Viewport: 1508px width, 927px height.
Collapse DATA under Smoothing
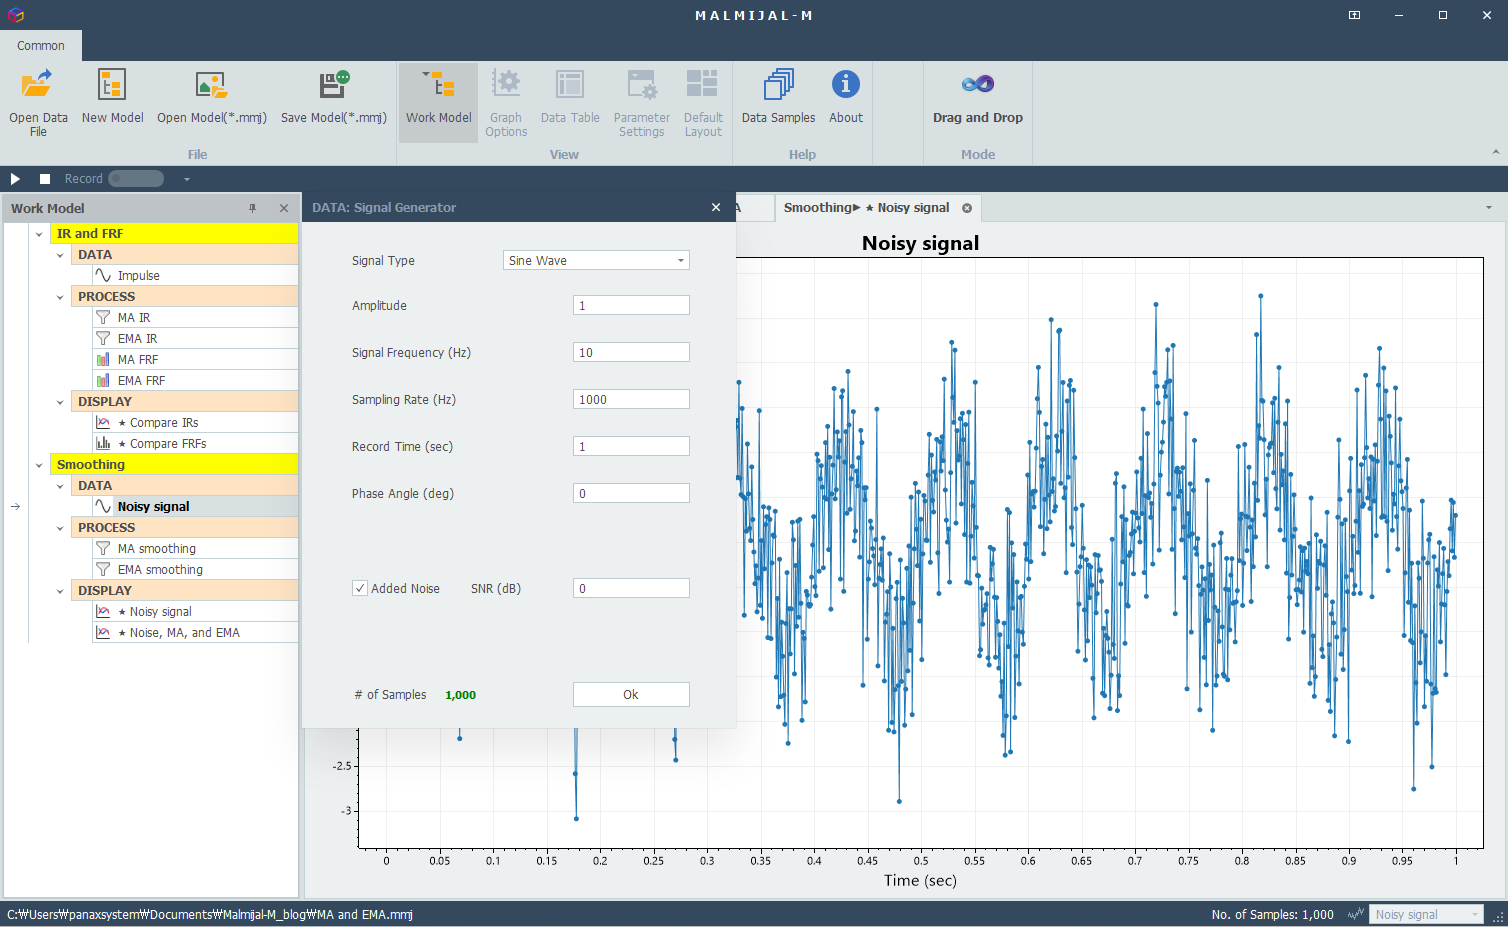pyautogui.click(x=60, y=486)
